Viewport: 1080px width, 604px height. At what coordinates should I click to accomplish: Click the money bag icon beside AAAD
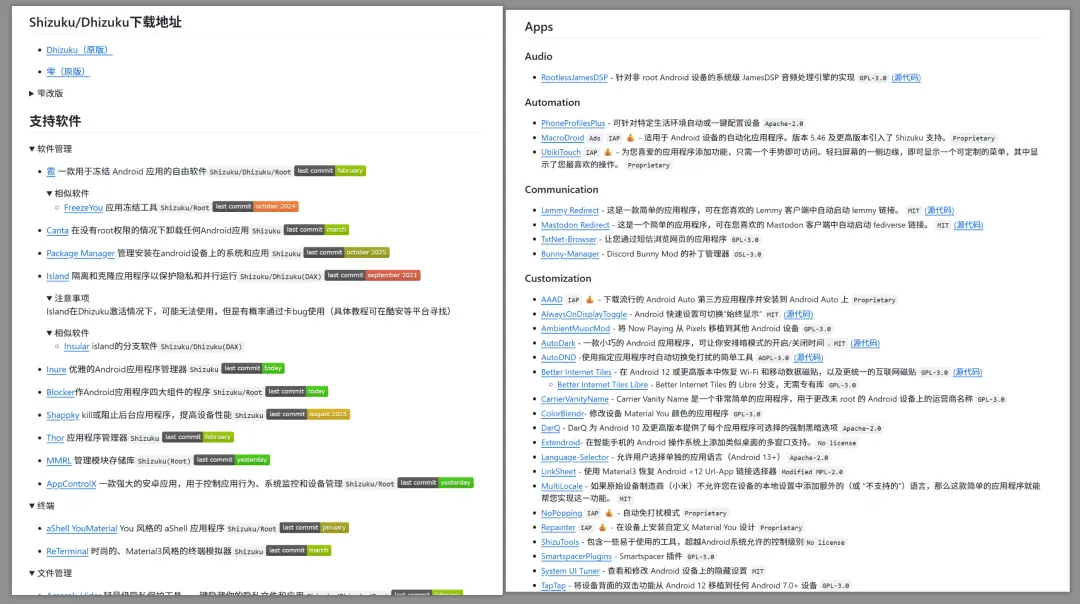(x=589, y=300)
